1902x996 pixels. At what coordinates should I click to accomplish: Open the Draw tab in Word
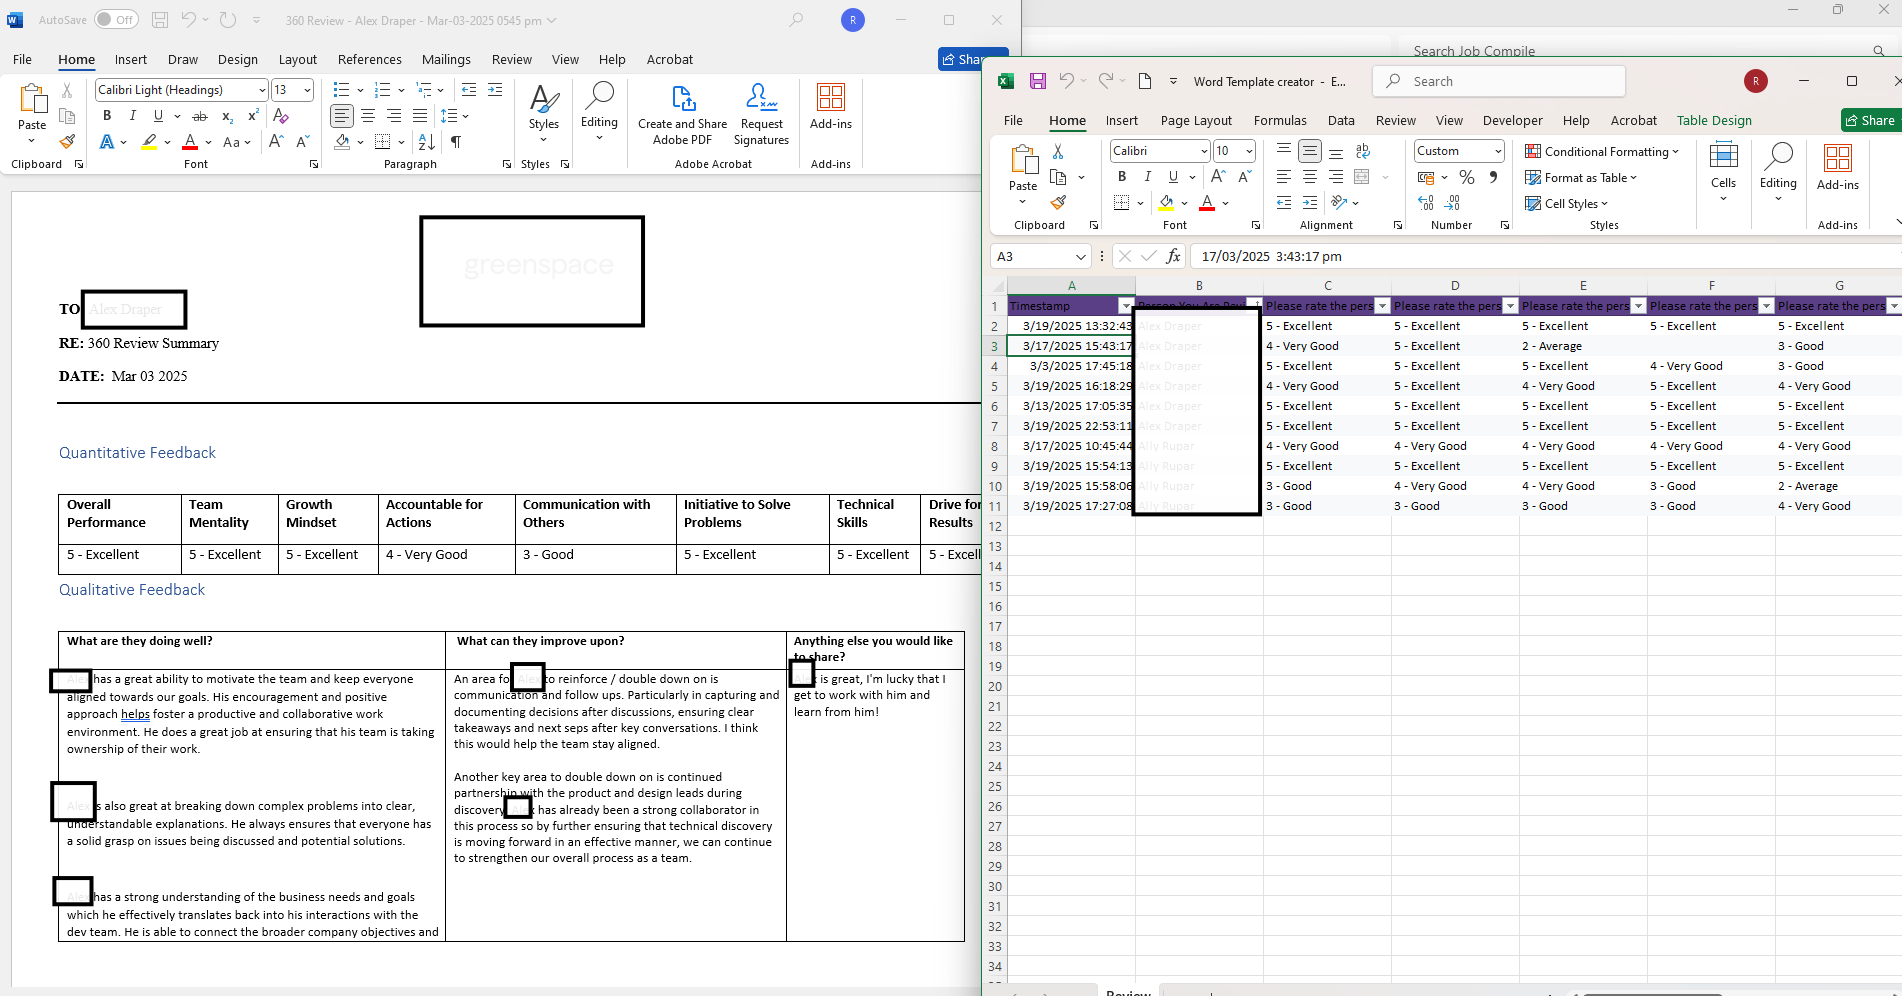(x=182, y=60)
